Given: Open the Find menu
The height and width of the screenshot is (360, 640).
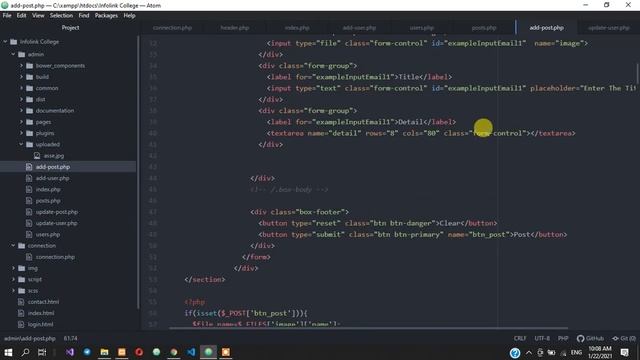Looking at the screenshot, I should (84, 16).
